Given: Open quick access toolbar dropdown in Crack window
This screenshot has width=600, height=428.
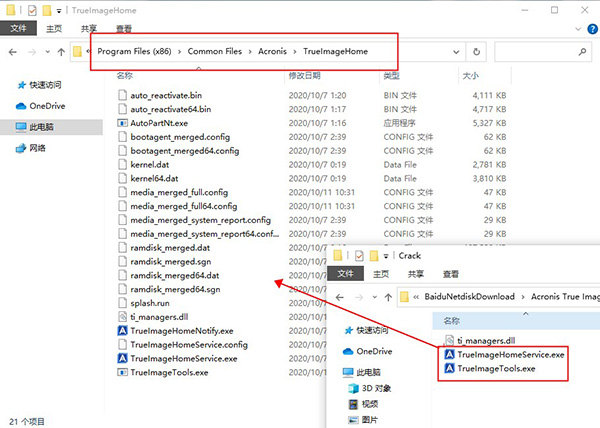Looking at the screenshot, I should [x=386, y=255].
